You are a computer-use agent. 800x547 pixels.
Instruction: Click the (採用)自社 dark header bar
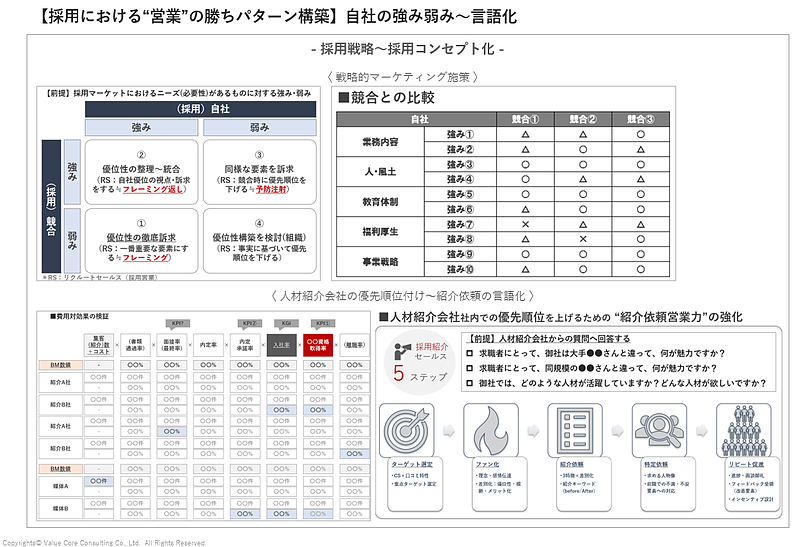[201, 109]
